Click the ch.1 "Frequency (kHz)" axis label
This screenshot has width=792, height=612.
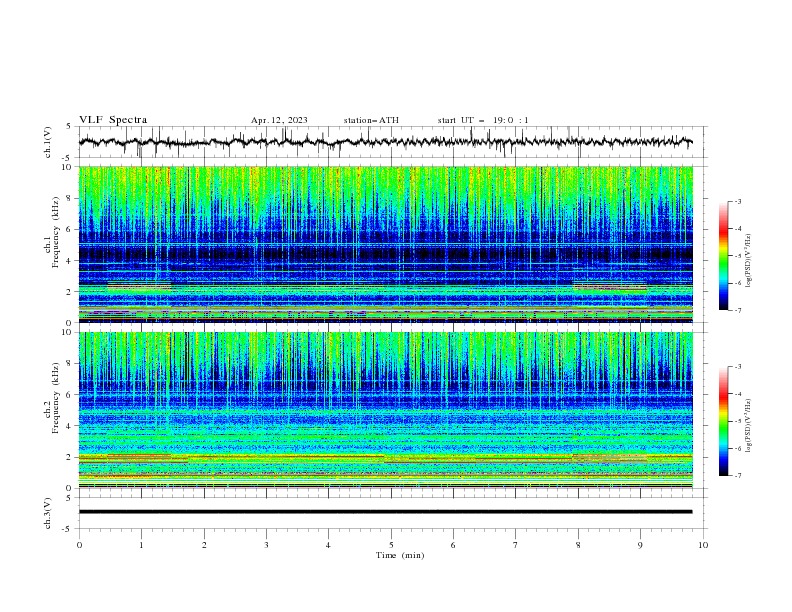55,230
